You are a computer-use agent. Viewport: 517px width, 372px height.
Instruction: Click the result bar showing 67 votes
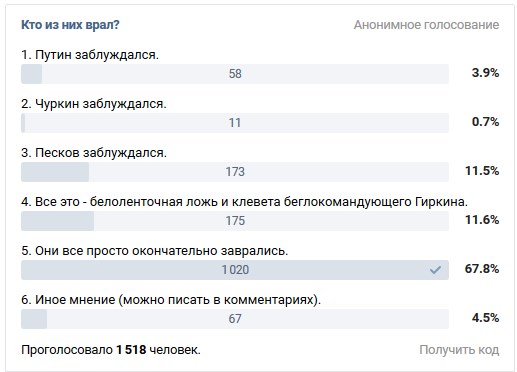(235, 319)
